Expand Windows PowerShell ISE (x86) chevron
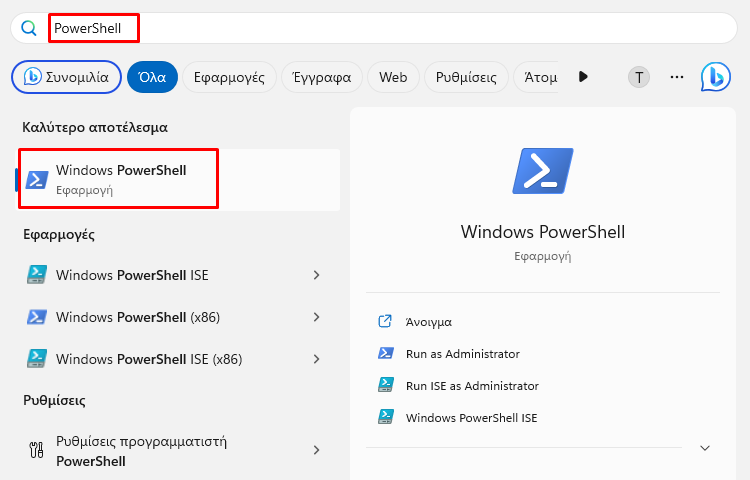This screenshot has width=750, height=480. [x=316, y=359]
